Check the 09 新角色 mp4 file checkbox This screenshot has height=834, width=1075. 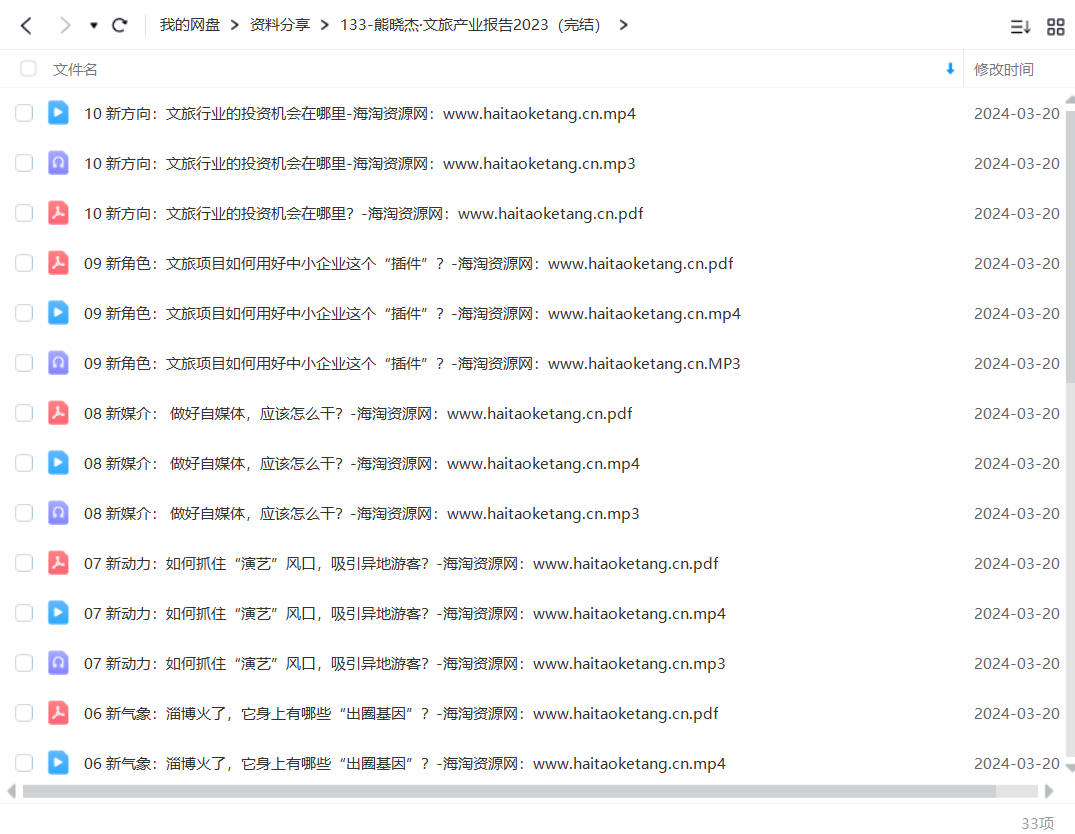pos(24,313)
